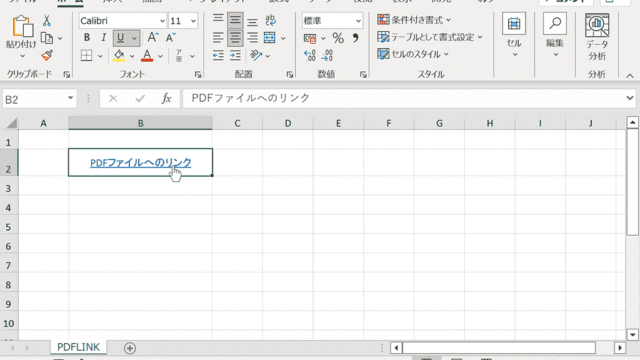Screen dimensions: 640x360
Task: Expand the formula bar
Action: pos(629,98)
